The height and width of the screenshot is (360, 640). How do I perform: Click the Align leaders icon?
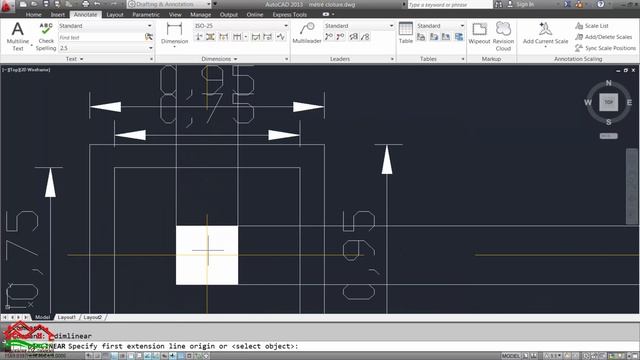tap(353, 37)
